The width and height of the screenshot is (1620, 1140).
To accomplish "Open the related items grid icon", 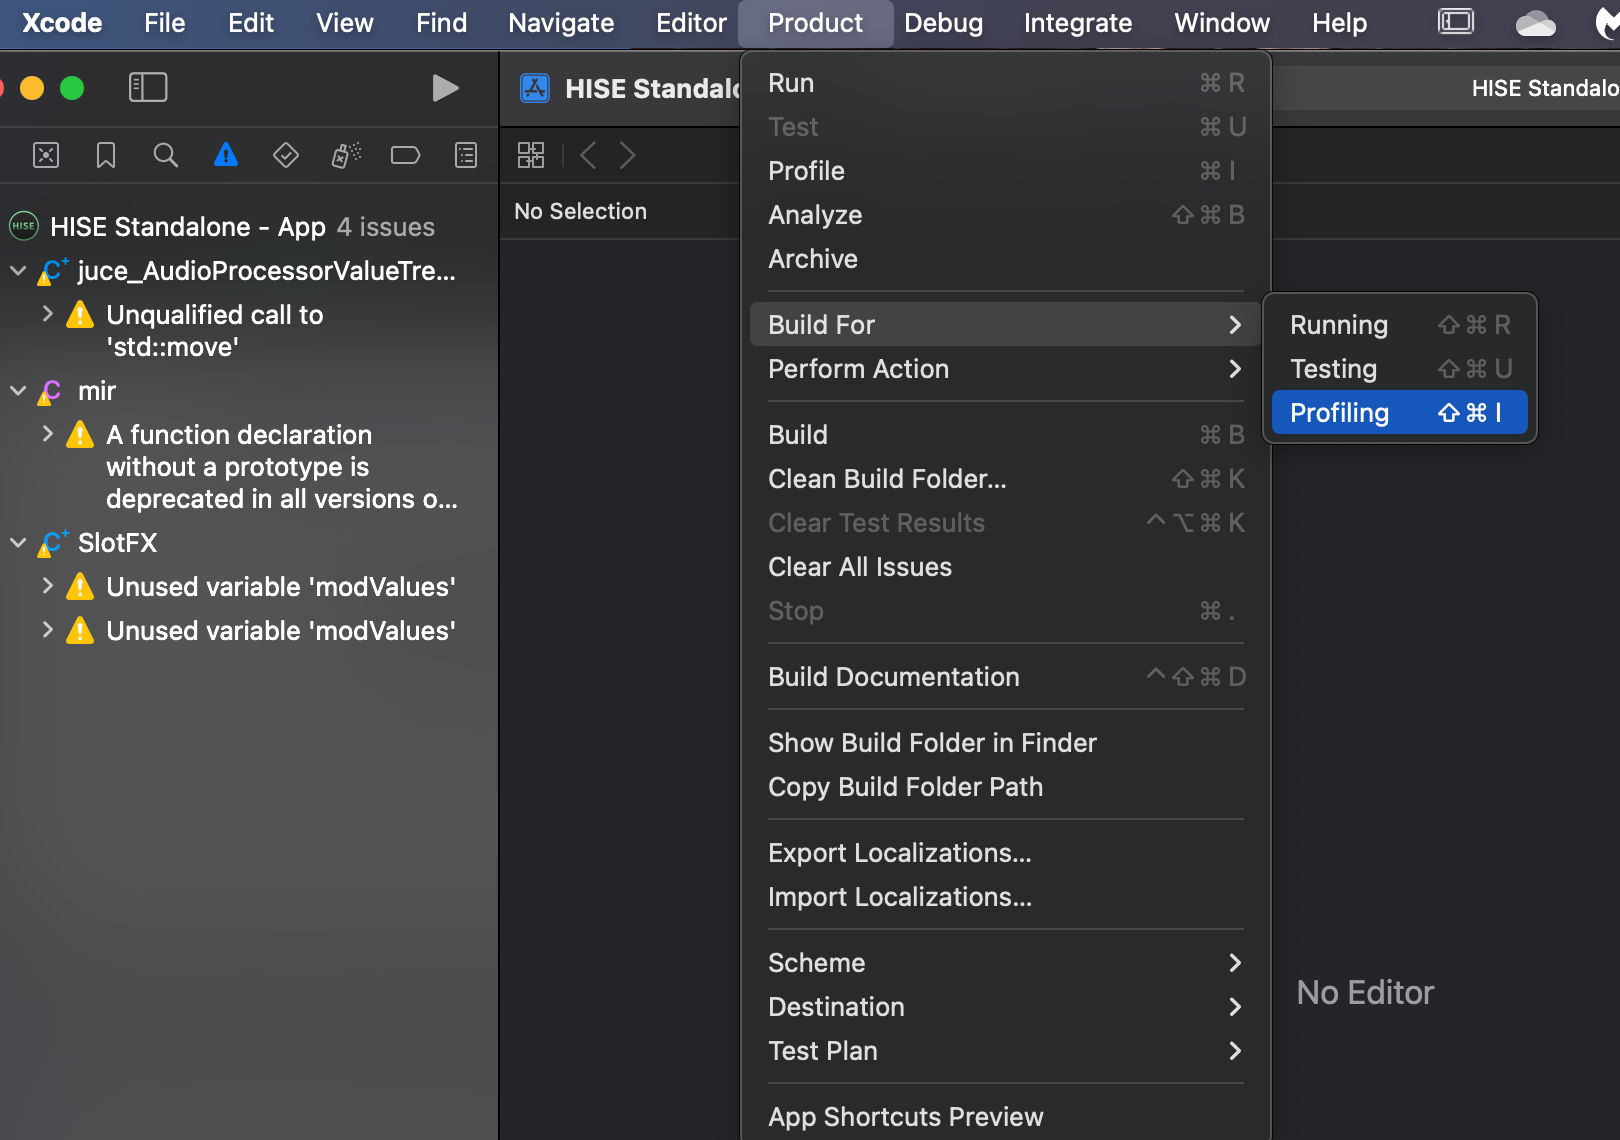I will pos(531,155).
